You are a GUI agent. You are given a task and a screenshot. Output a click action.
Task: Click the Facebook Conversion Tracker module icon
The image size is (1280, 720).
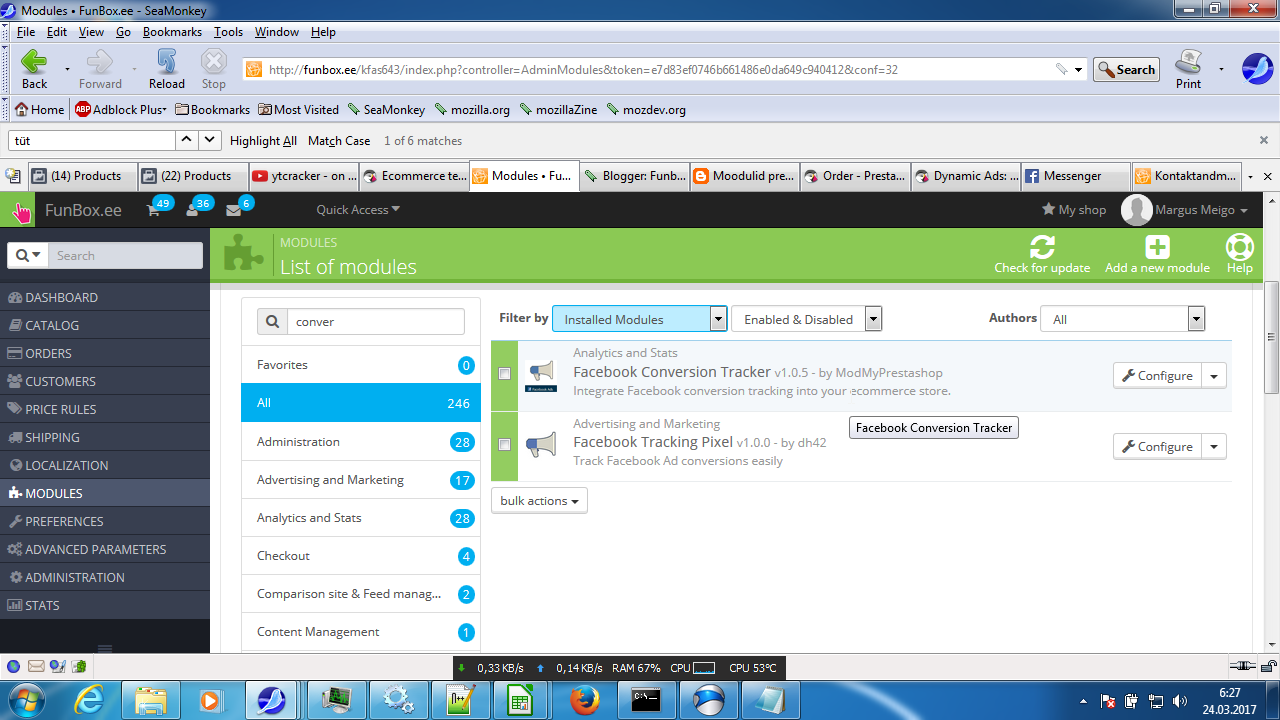pos(541,376)
